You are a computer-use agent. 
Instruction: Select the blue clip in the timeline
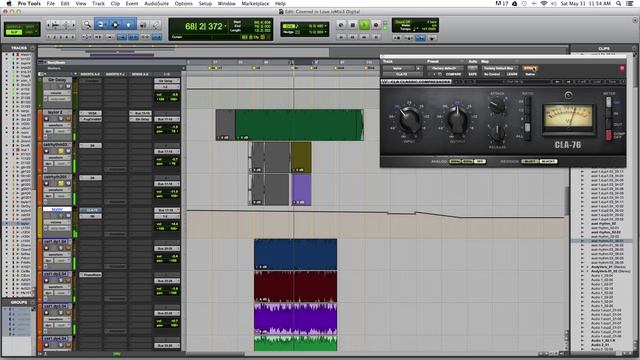(x=296, y=254)
